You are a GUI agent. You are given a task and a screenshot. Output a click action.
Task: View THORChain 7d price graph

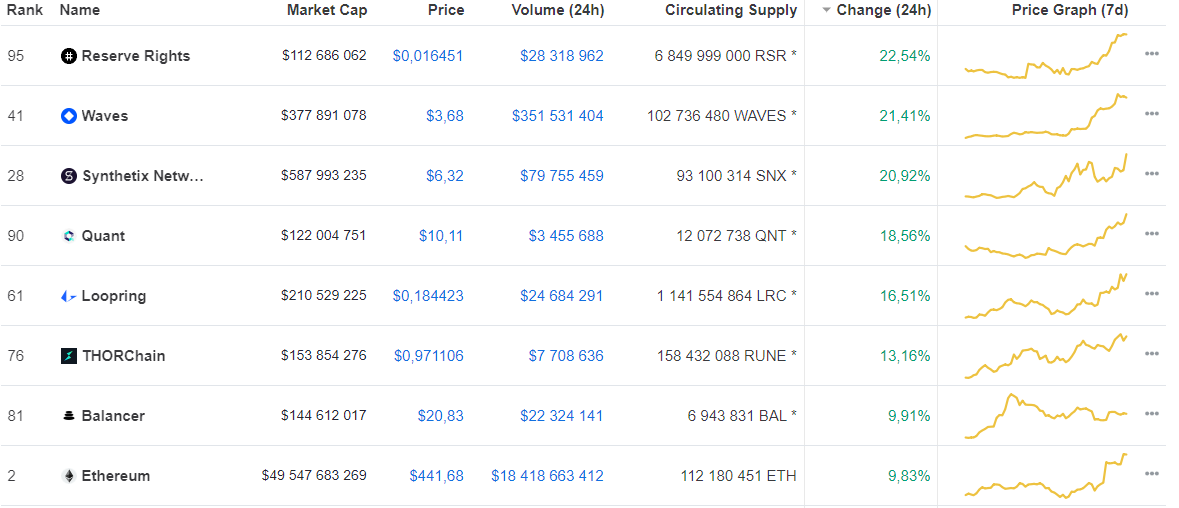[x=1046, y=356]
